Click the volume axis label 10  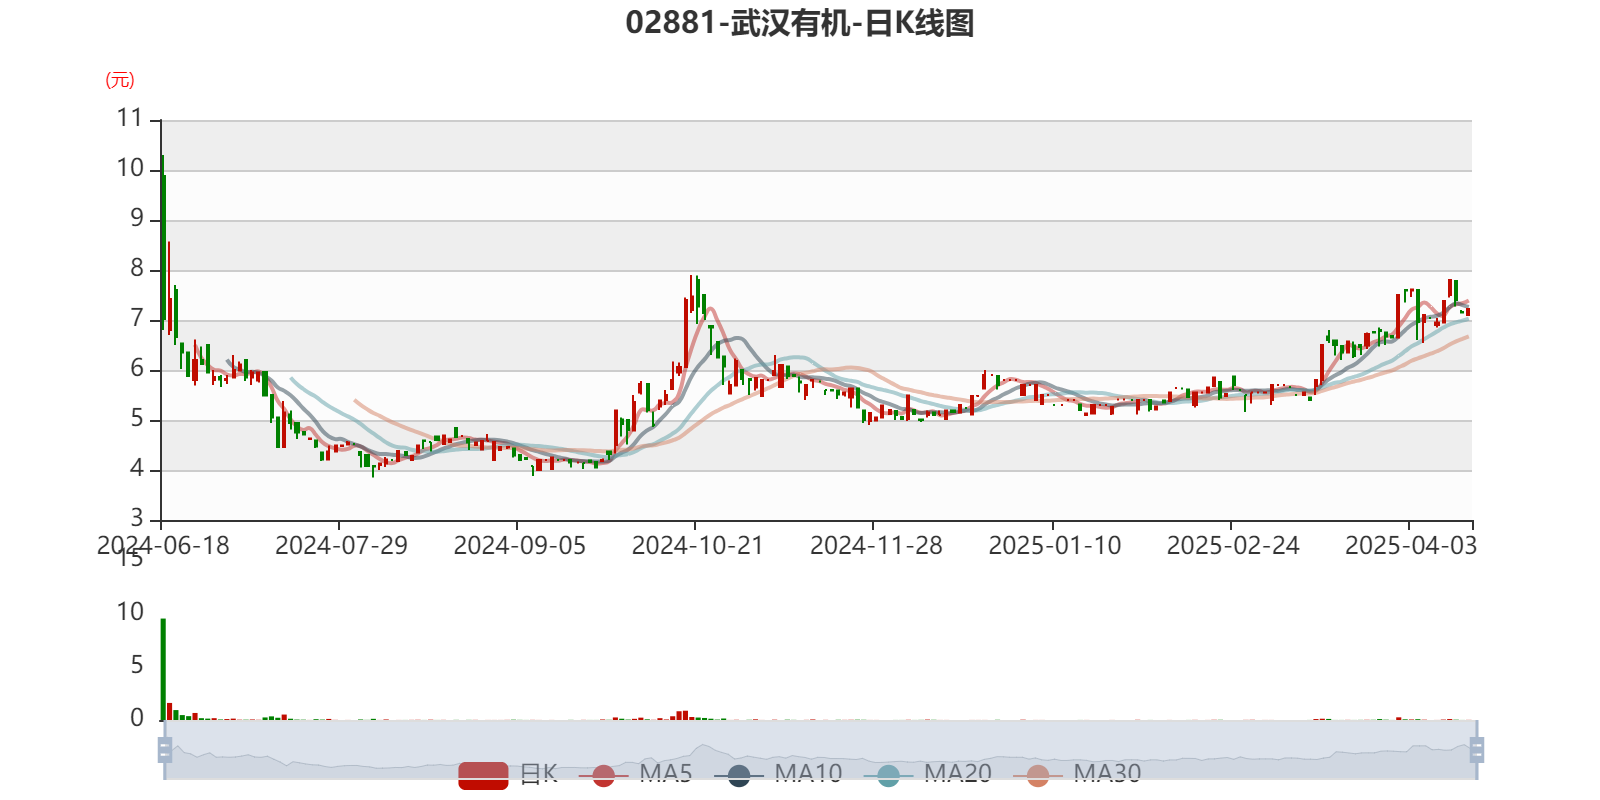[130, 612]
